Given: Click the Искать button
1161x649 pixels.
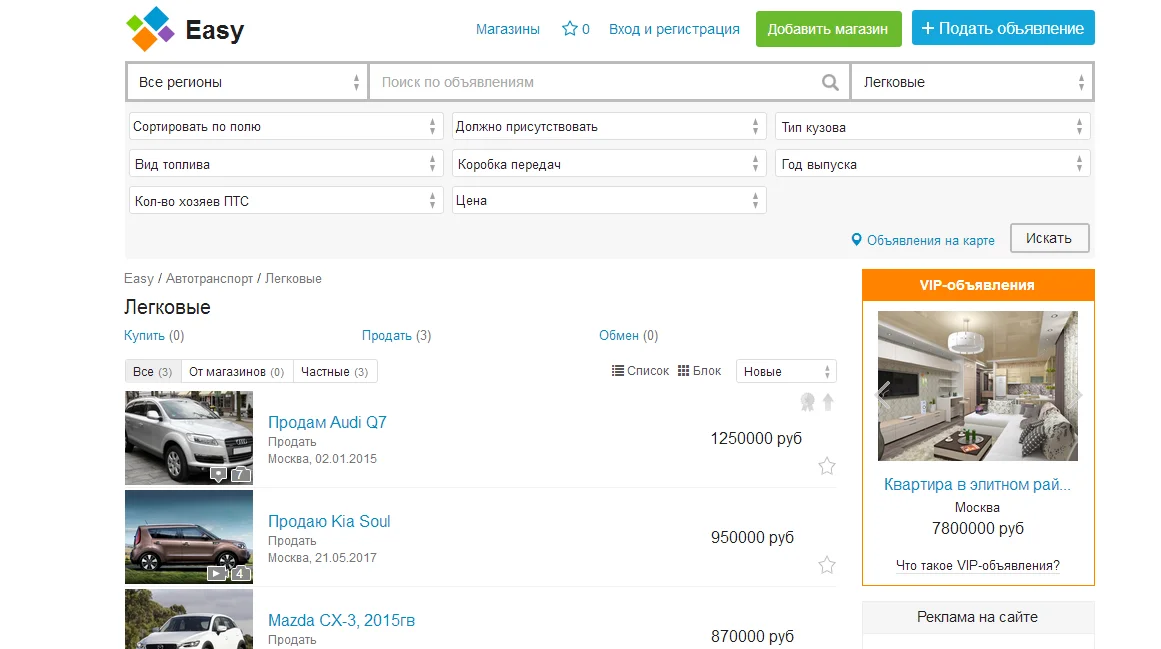Looking at the screenshot, I should [1049, 238].
